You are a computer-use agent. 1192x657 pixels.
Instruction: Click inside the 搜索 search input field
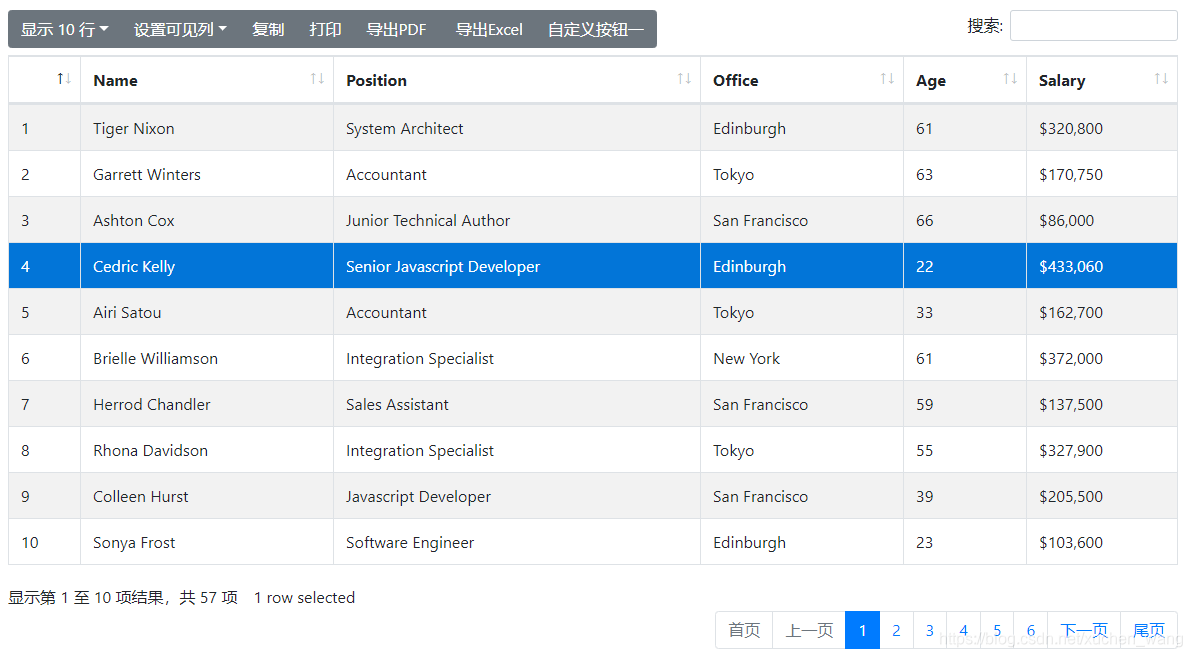pos(1093,25)
